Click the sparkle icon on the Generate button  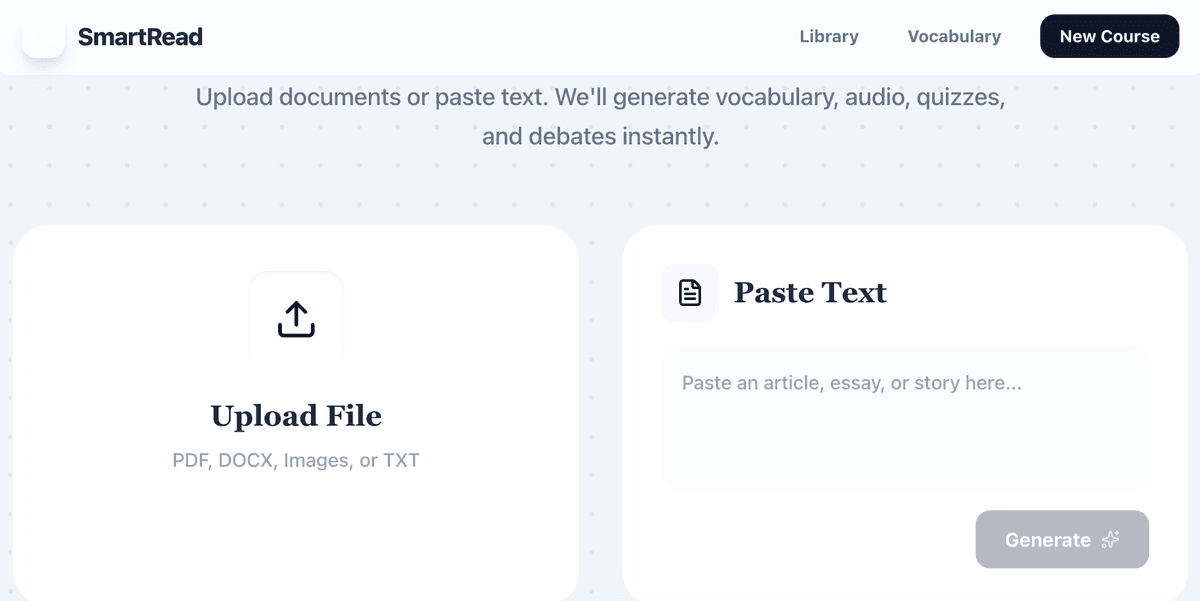[x=1110, y=540]
